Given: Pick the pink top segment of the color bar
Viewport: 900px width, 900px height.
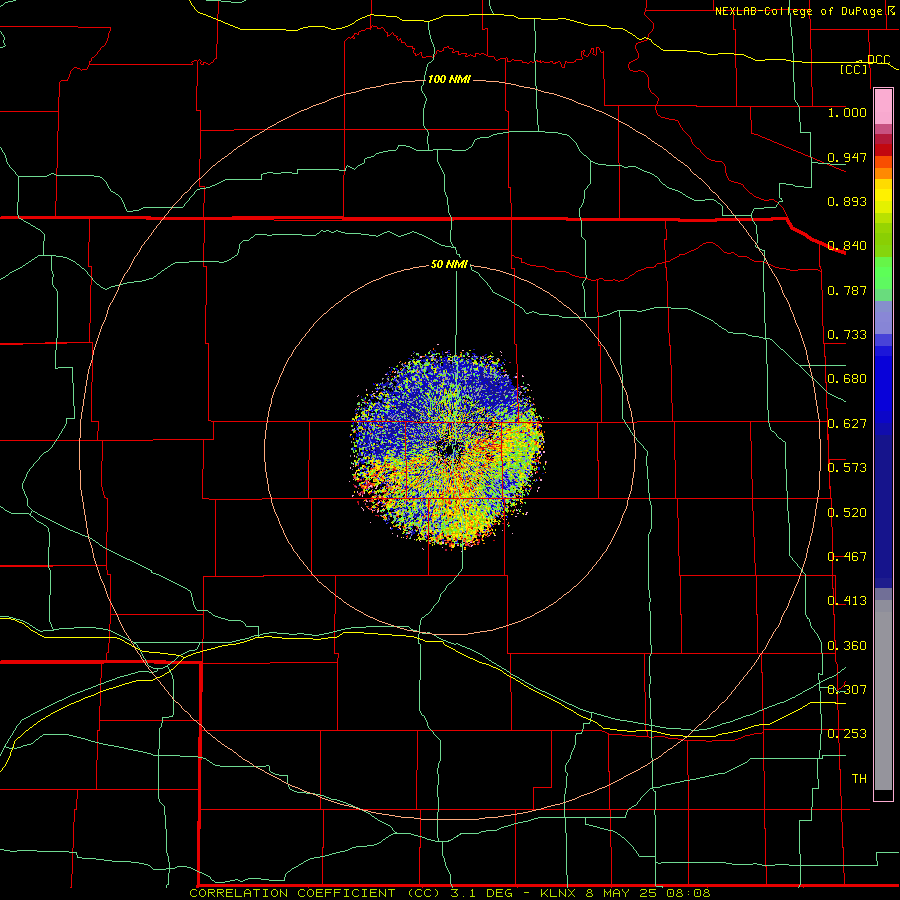Looking at the screenshot, I should (883, 106).
